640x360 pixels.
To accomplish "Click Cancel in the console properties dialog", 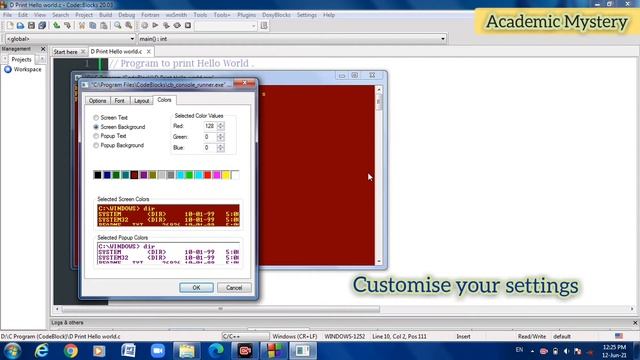I will coord(234,288).
